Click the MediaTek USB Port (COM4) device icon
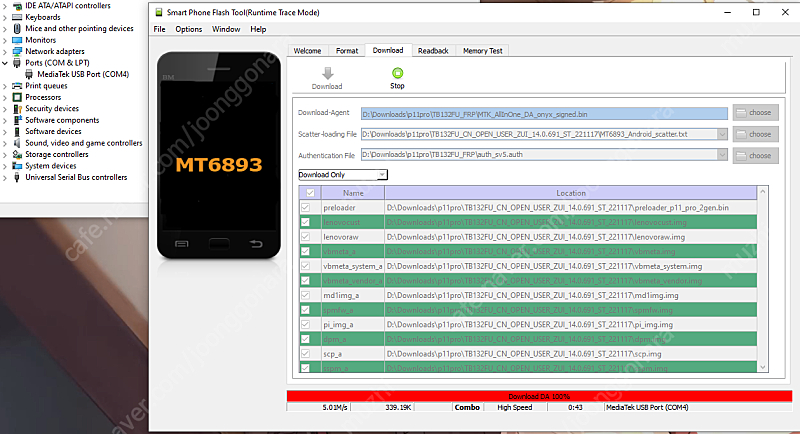Image resolution: width=800 pixels, height=434 pixels. (x=30, y=74)
